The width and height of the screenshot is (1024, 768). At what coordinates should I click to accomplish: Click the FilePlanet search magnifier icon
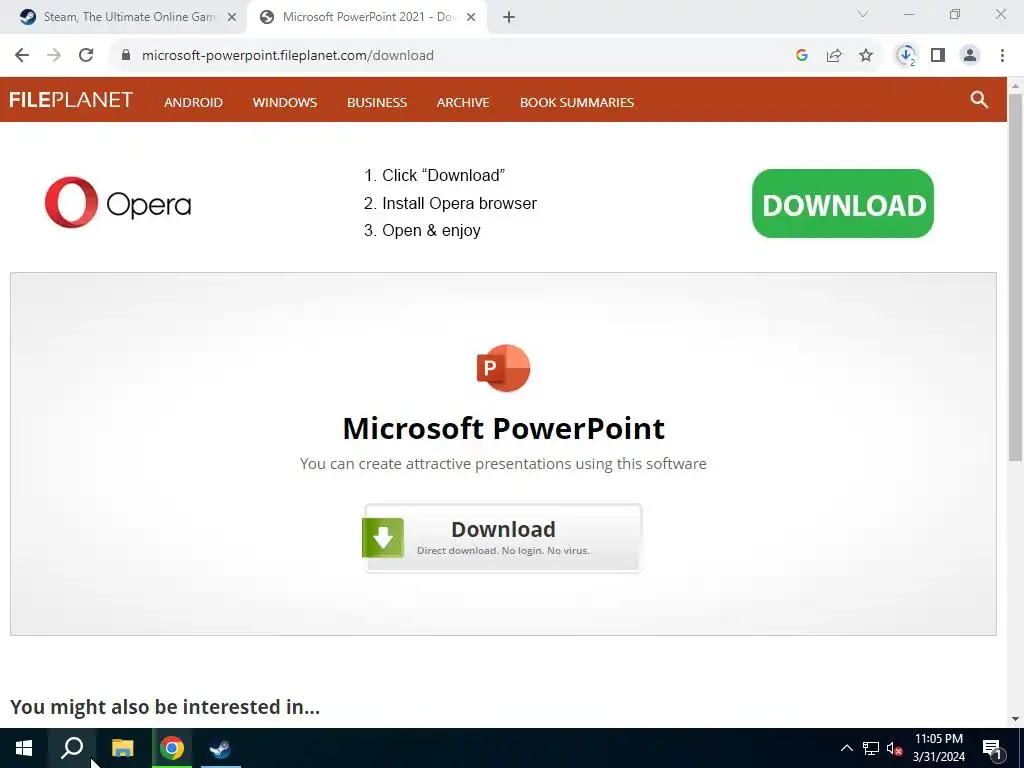(x=979, y=100)
